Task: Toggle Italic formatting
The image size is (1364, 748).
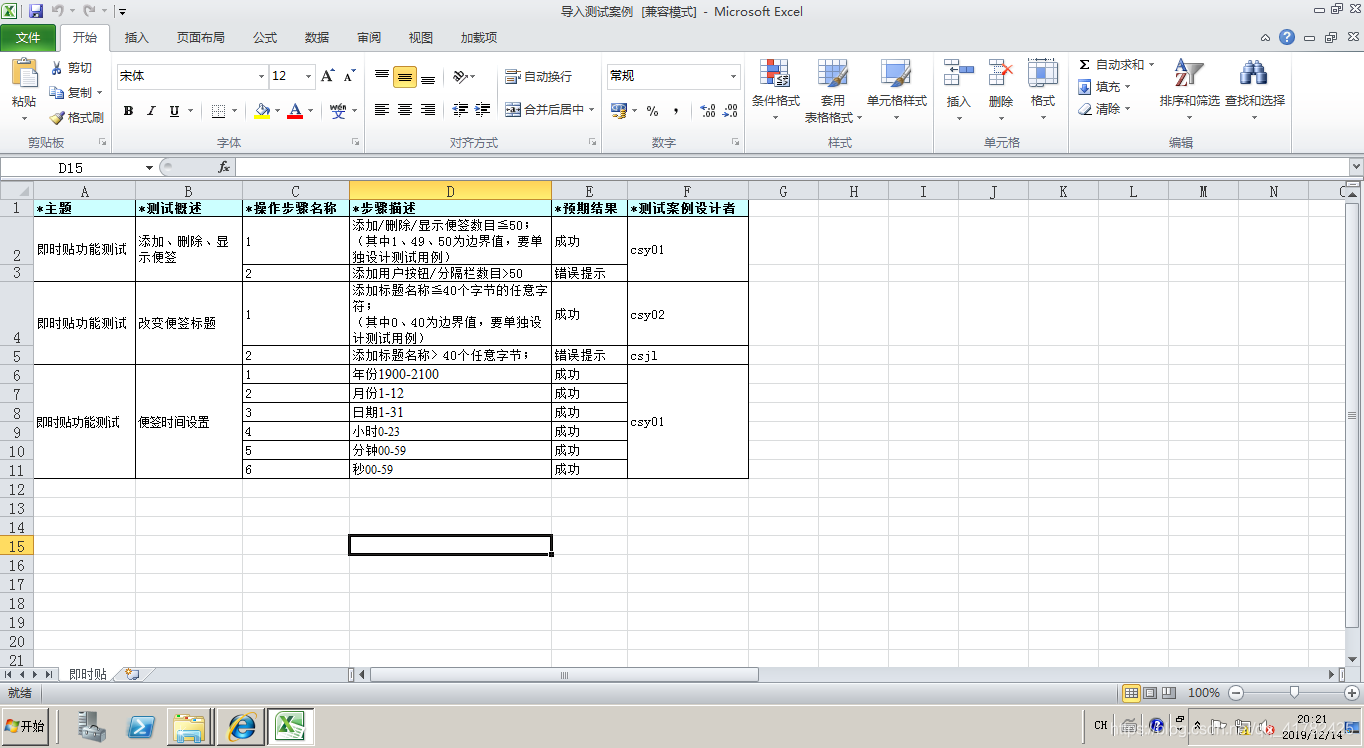Action: (151, 111)
